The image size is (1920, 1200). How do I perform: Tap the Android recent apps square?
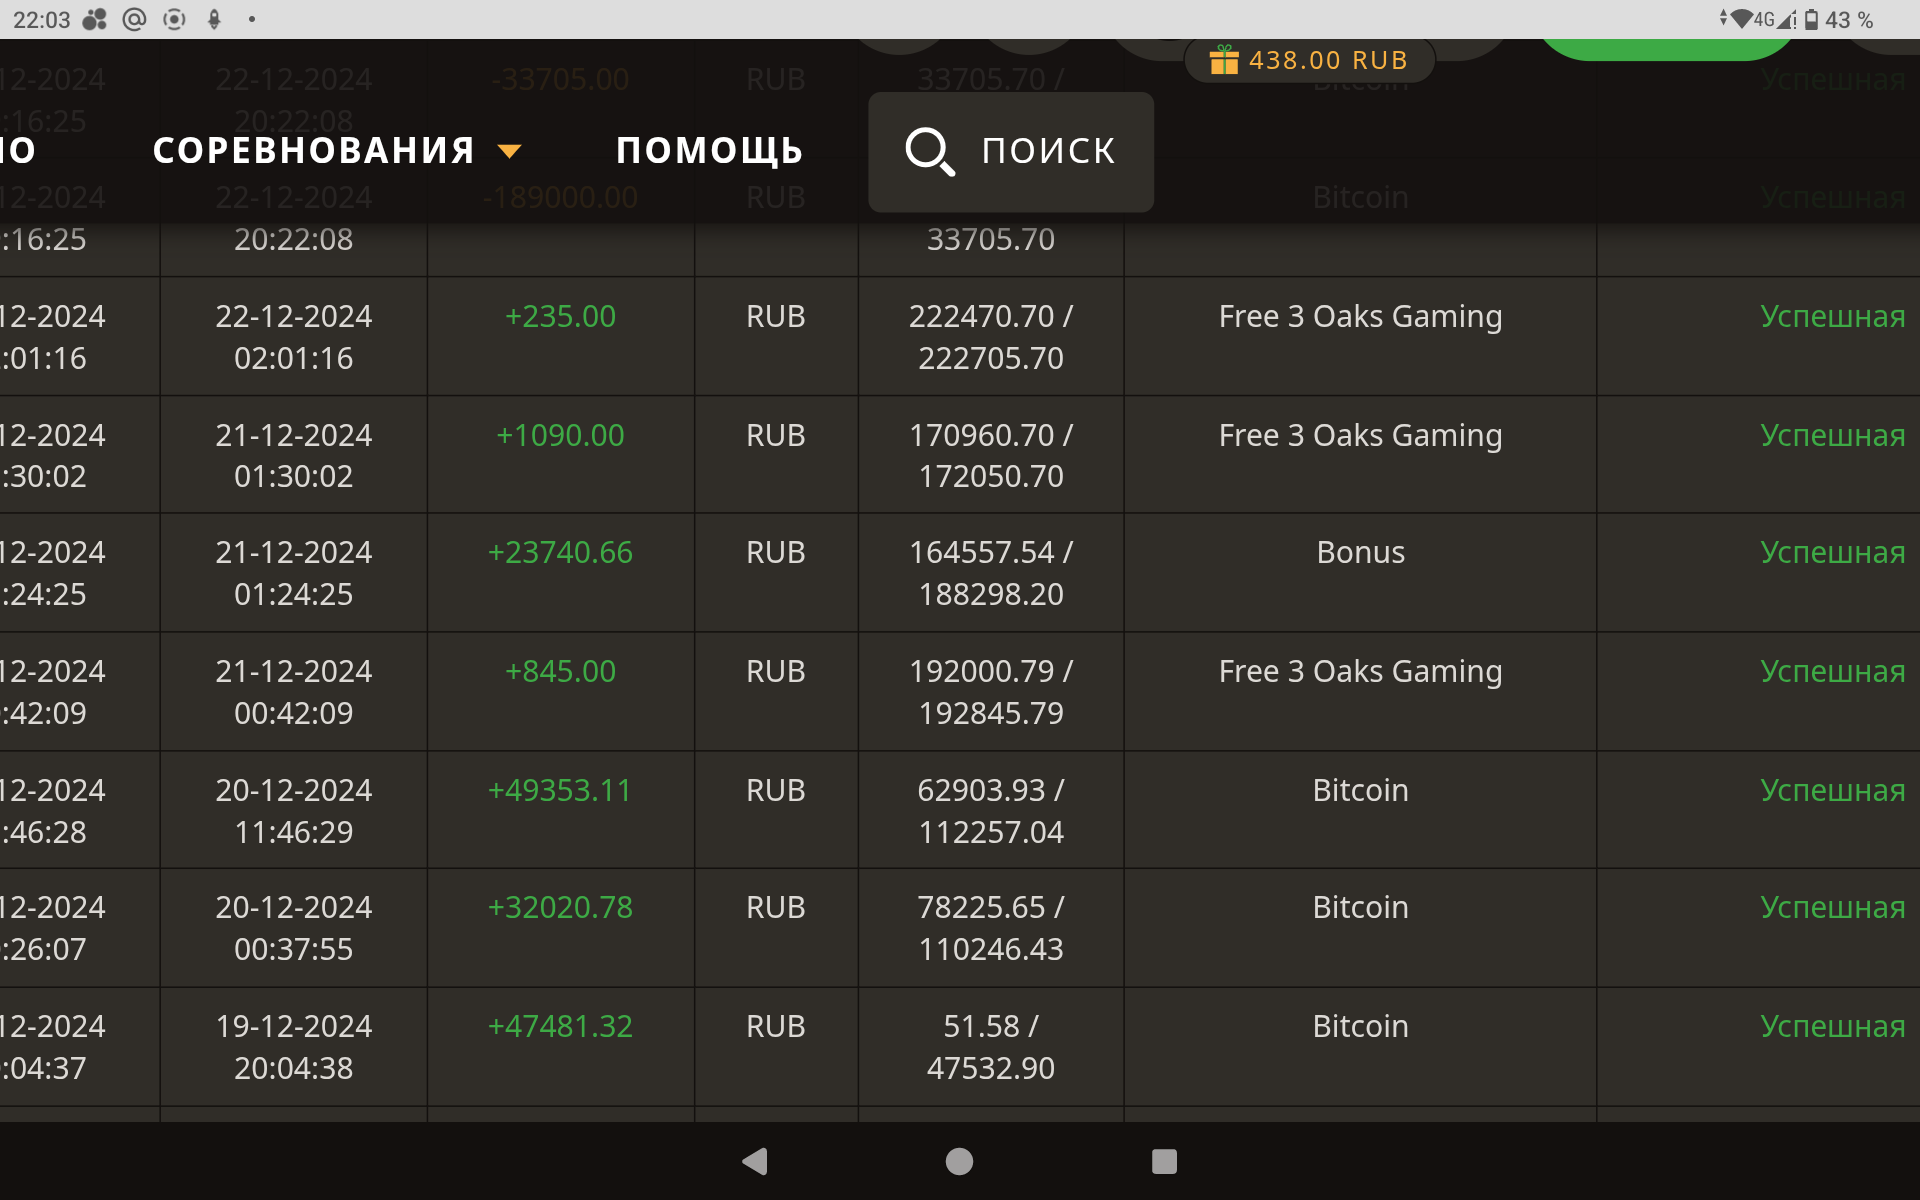point(1163,1161)
